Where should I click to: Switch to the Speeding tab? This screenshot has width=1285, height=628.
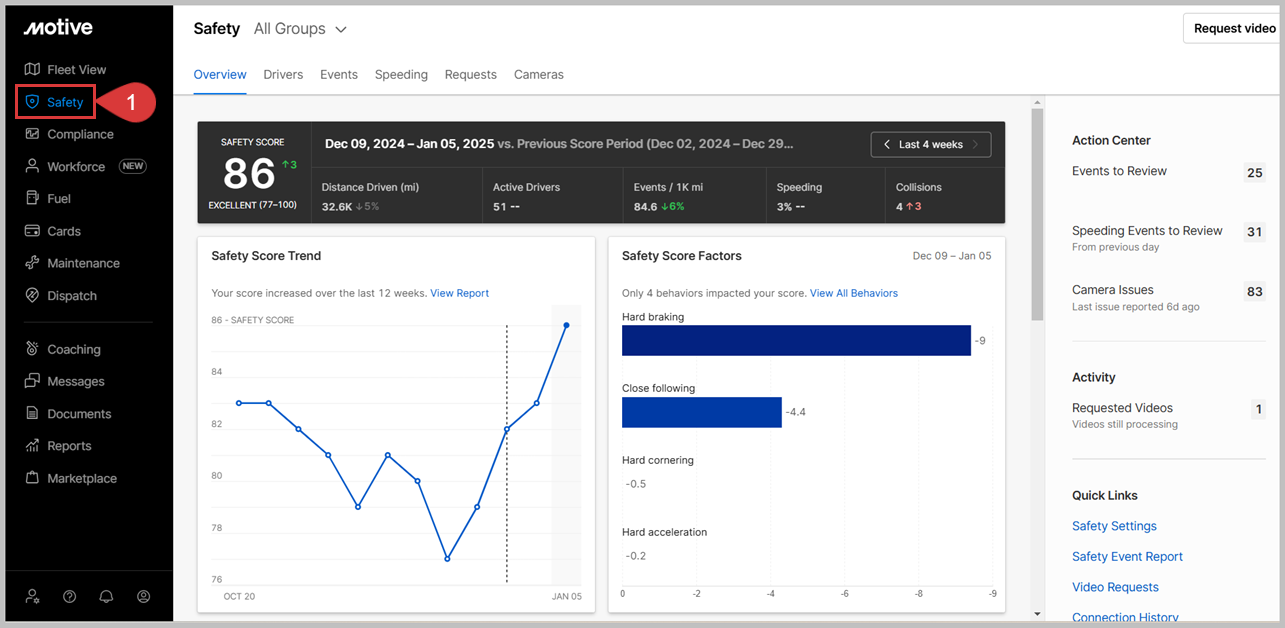[401, 75]
